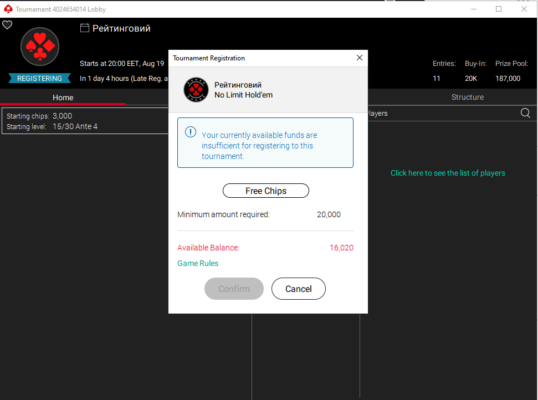
Task: Click the greyed-out Confirm button
Action: click(234, 289)
